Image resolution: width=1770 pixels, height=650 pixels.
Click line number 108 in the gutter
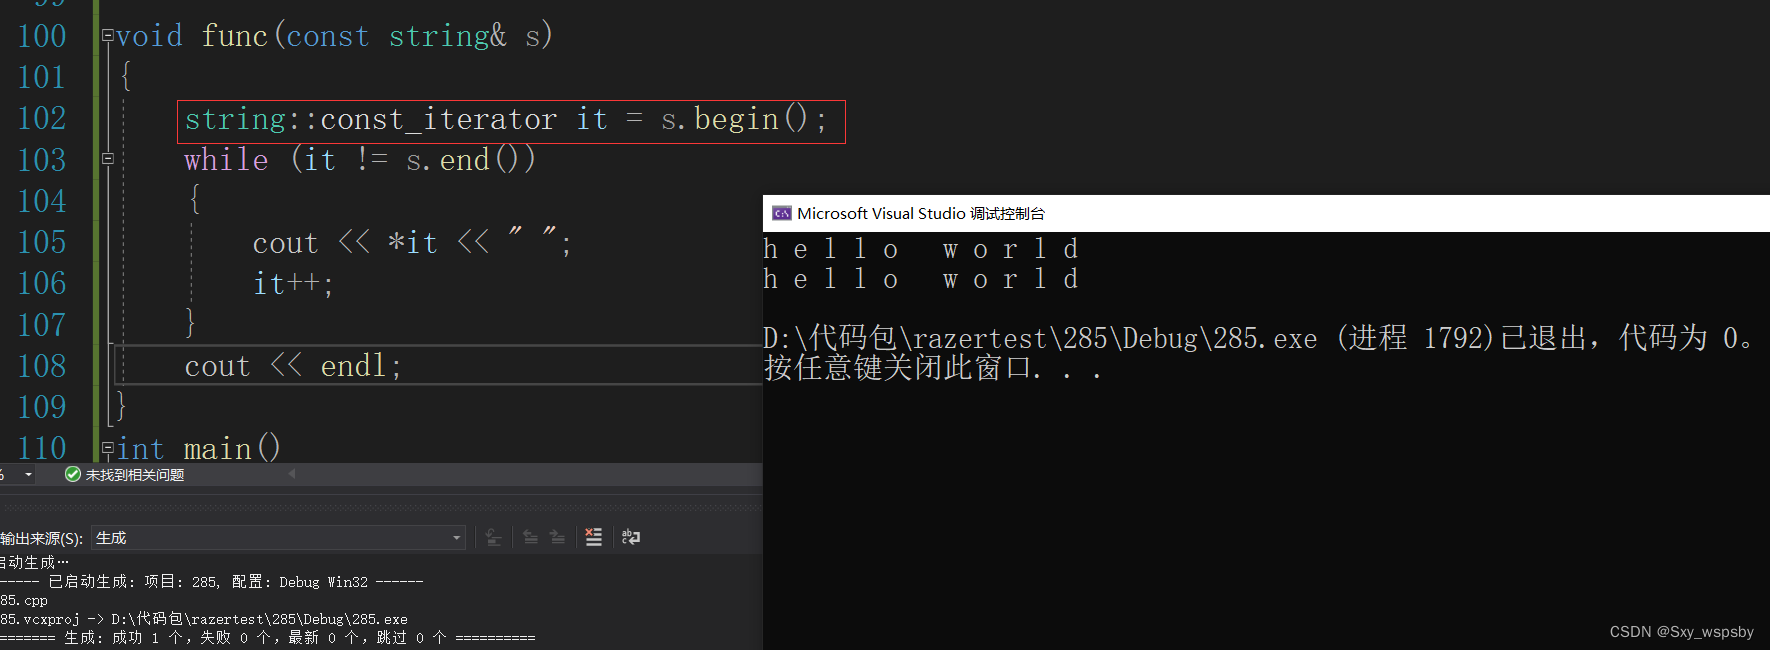(x=42, y=366)
